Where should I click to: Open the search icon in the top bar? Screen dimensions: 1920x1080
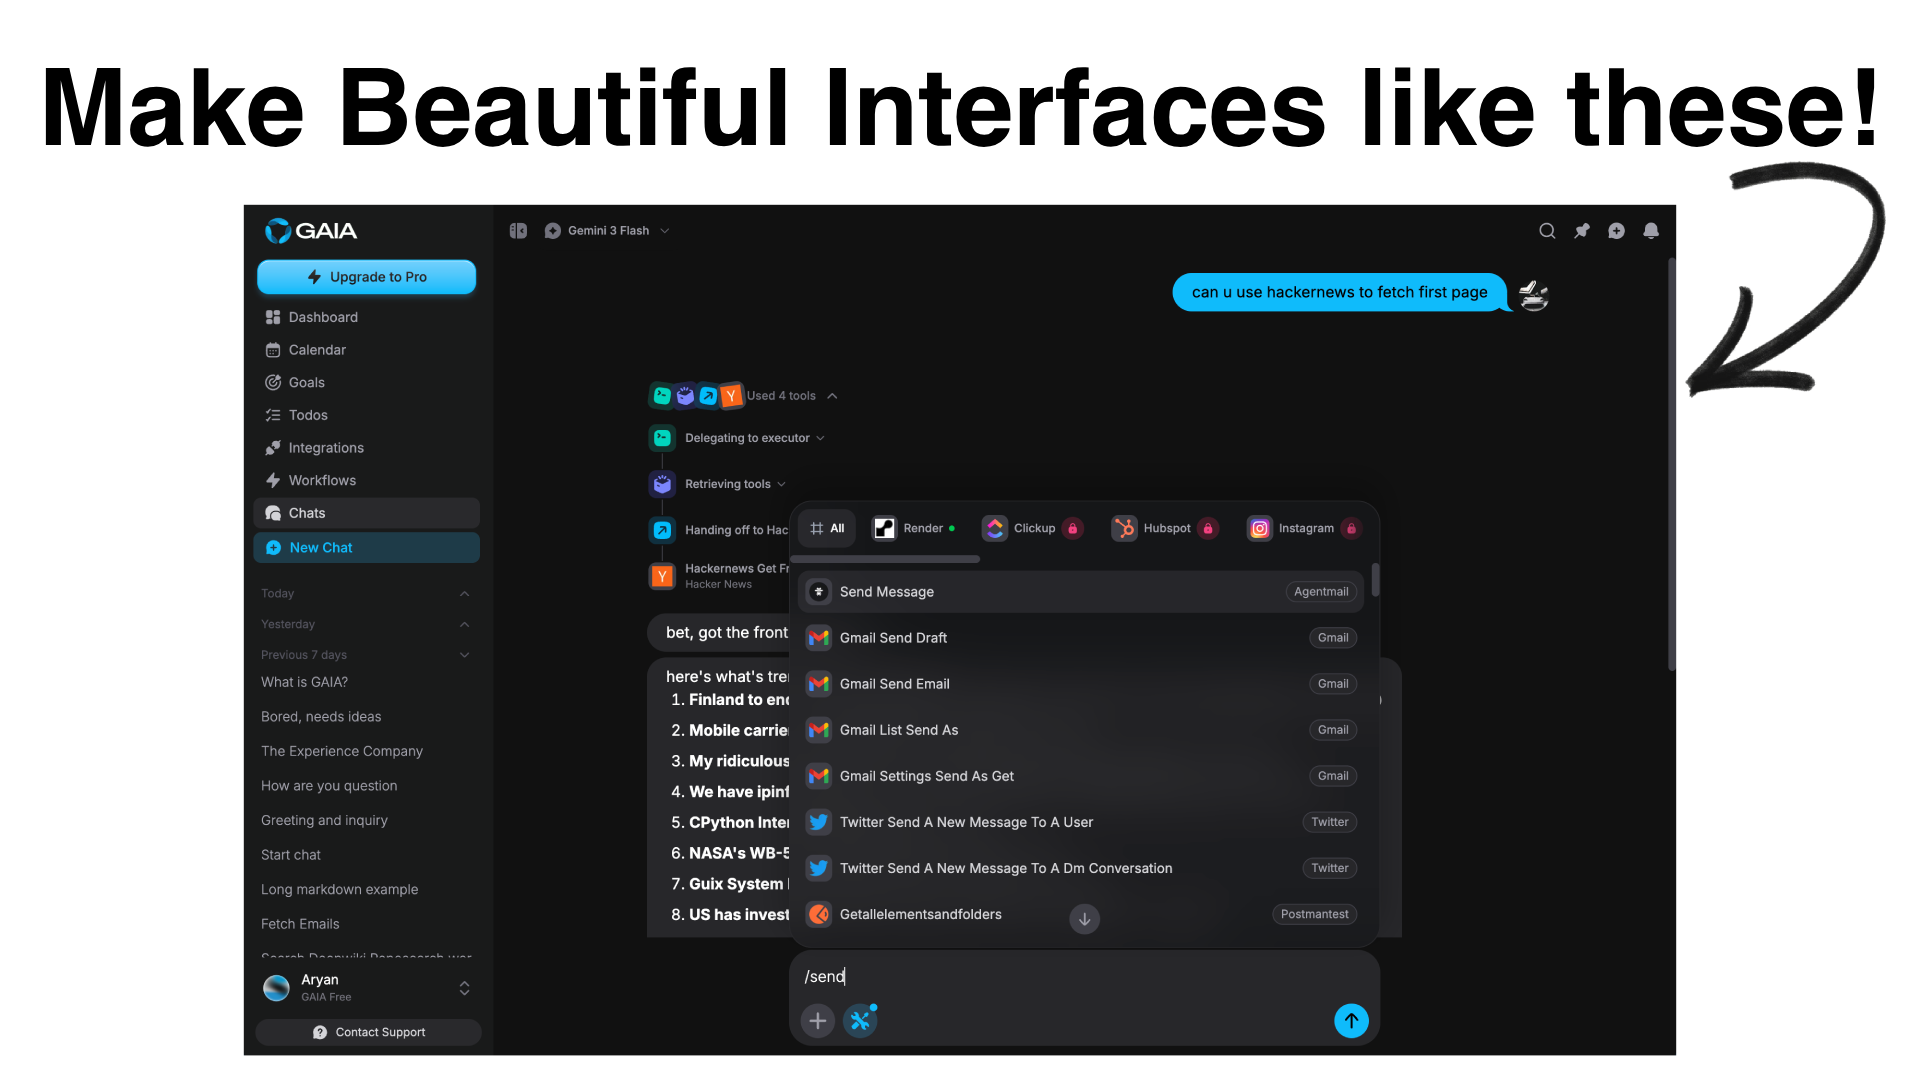click(1547, 230)
